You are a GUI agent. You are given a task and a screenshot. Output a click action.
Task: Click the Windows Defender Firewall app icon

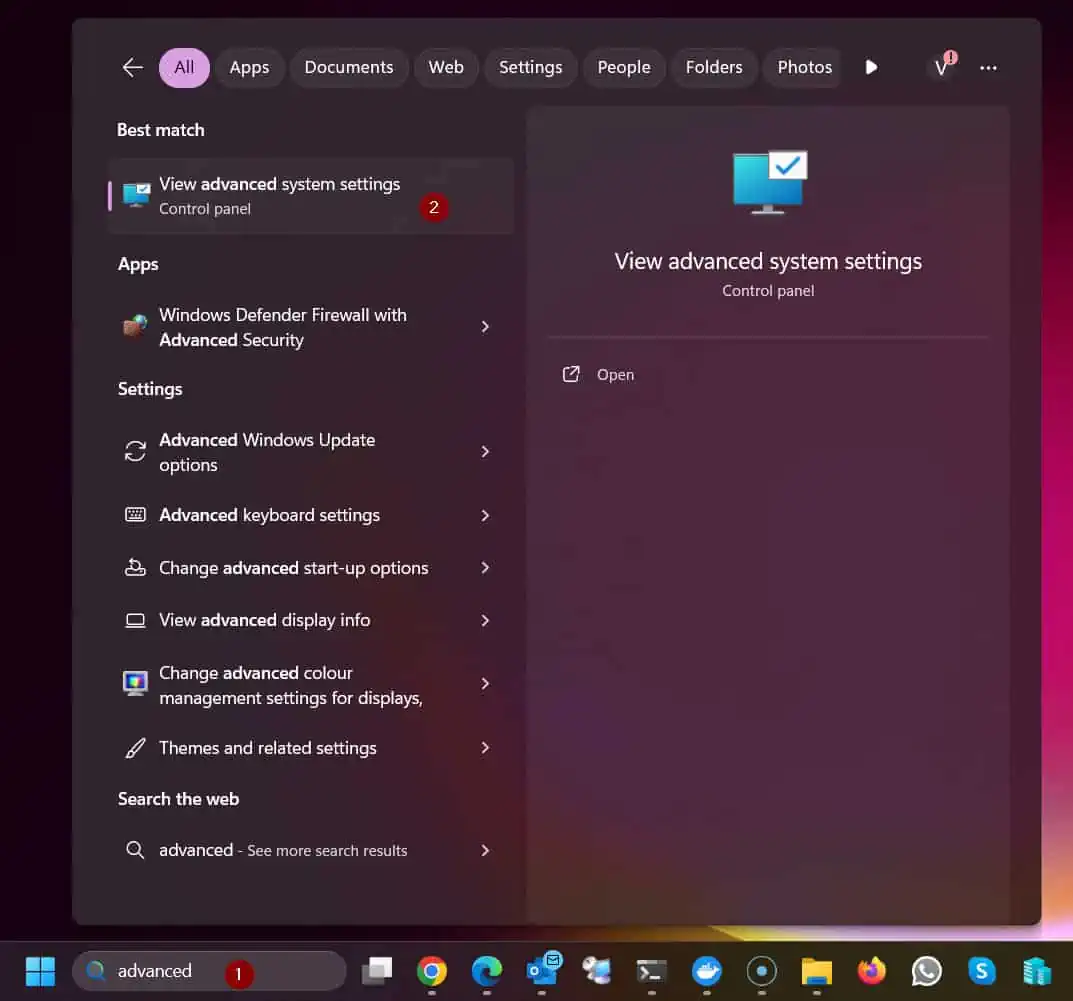[x=135, y=326]
